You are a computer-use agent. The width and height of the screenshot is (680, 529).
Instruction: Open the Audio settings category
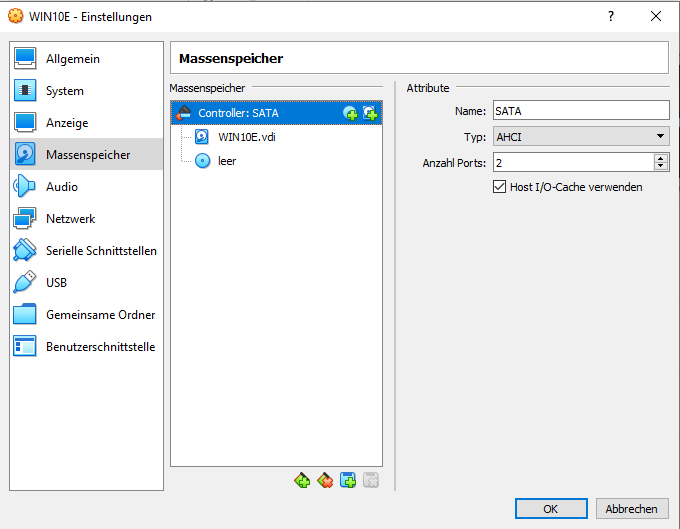coord(86,186)
